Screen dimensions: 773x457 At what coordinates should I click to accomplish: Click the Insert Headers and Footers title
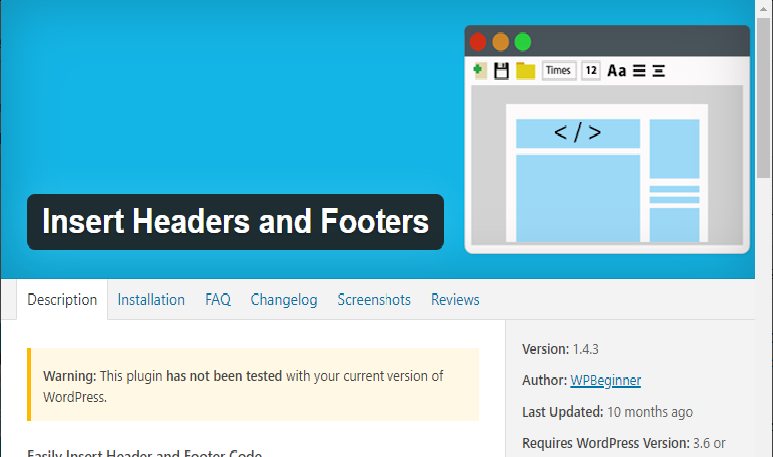click(236, 222)
